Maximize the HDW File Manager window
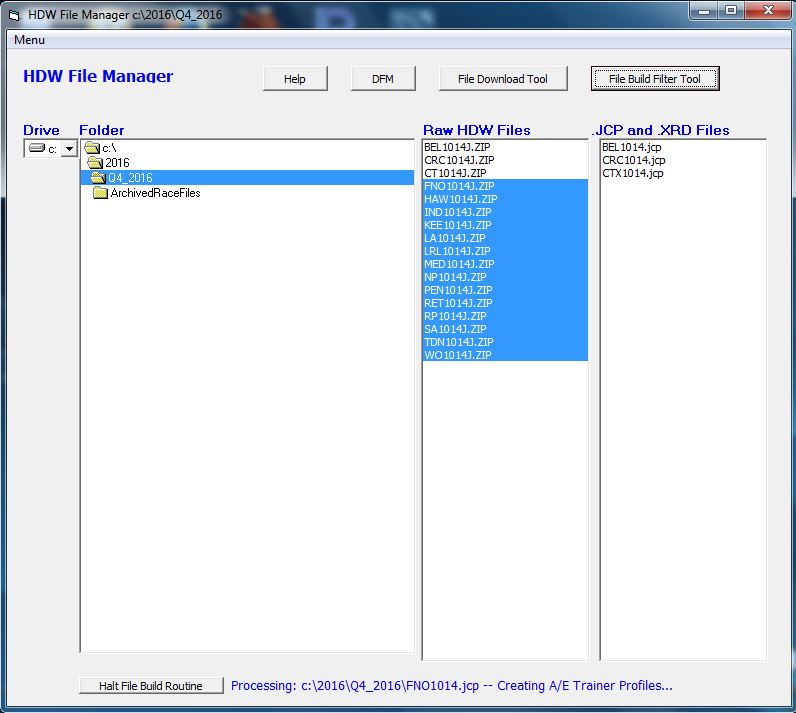796x713 pixels. (x=731, y=10)
